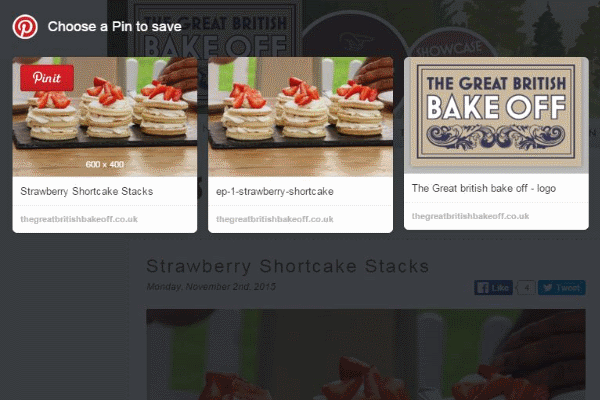The width and height of the screenshot is (600, 400).
Task: Click the 'Choose a Pin to save' heading
Action: [114, 26]
